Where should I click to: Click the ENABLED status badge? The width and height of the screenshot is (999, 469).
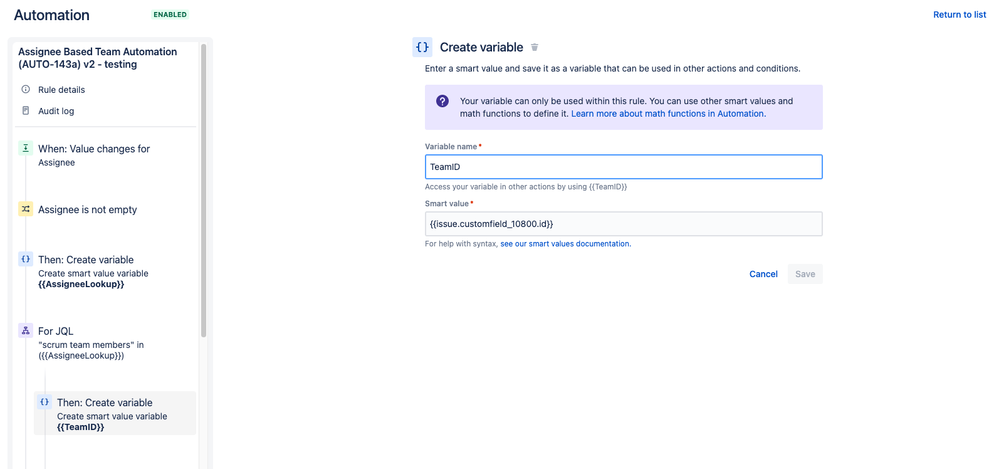[x=170, y=14]
